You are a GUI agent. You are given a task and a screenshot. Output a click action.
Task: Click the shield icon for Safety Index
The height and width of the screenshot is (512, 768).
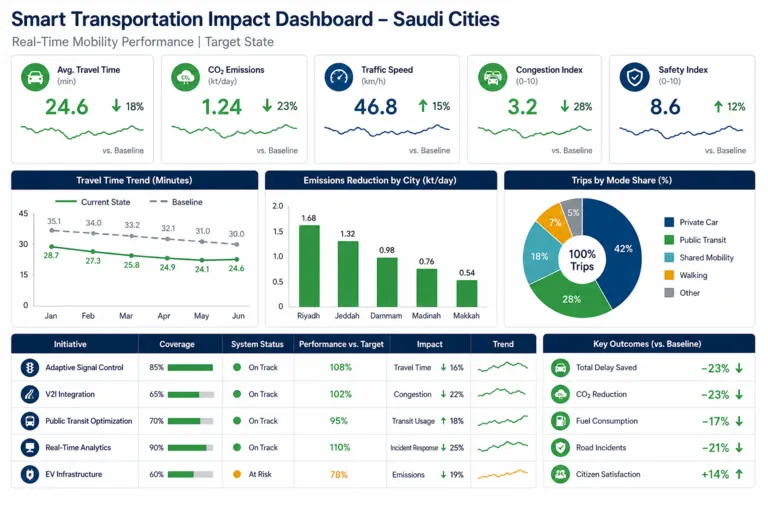tap(634, 77)
